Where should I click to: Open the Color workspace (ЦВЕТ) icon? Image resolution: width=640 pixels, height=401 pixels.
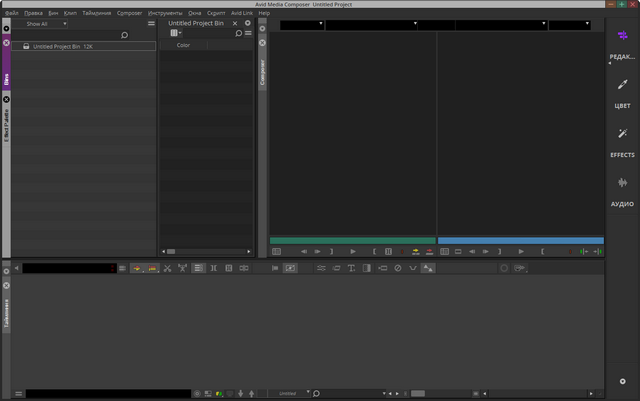(x=622, y=85)
